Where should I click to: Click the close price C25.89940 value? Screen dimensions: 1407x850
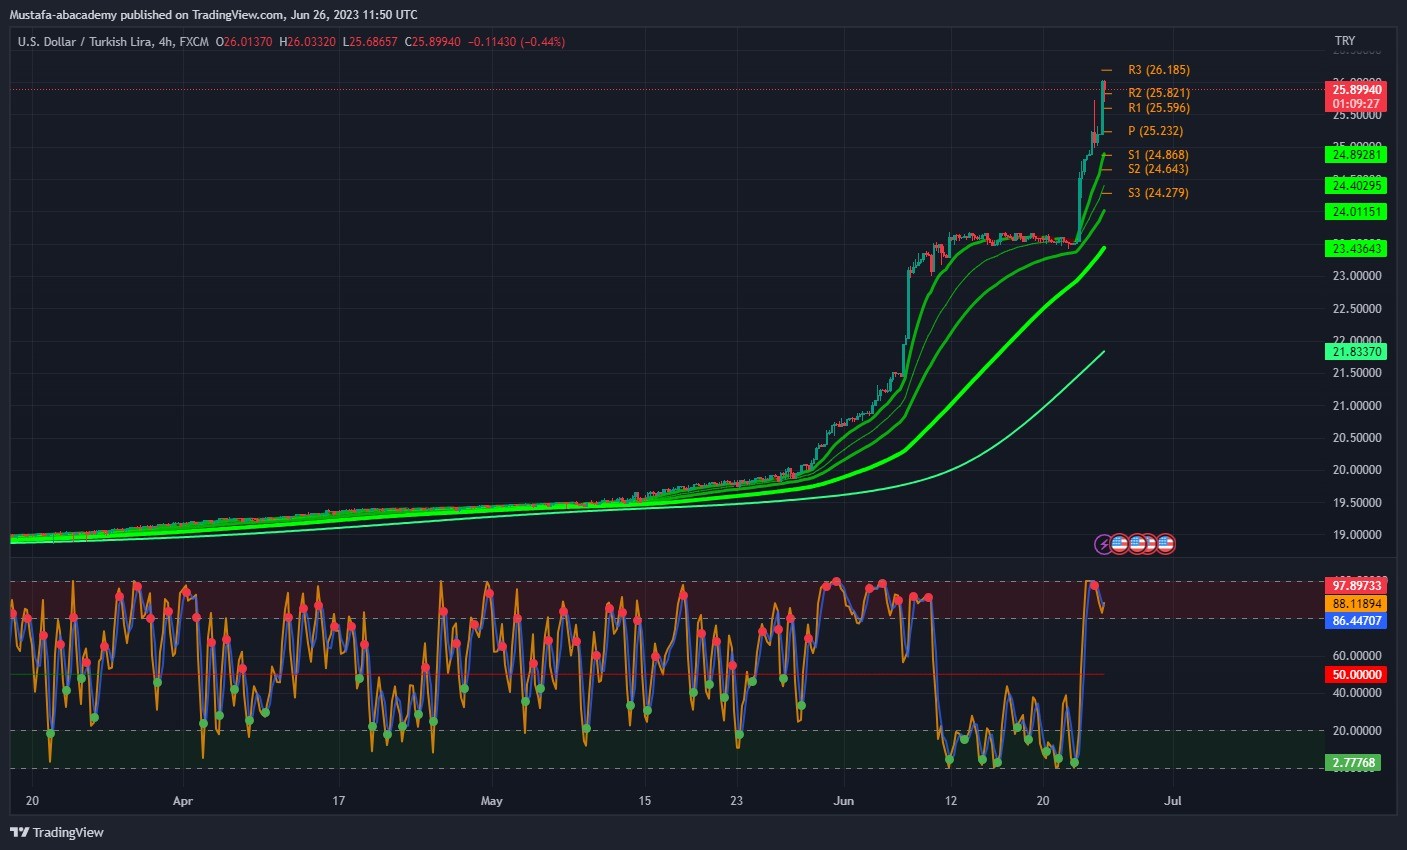click(433, 42)
